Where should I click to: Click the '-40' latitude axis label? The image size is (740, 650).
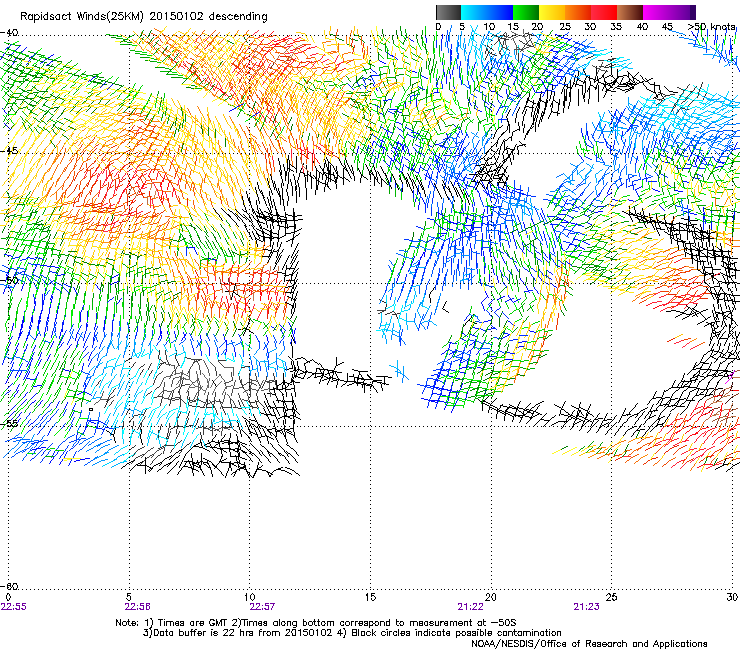point(9,33)
